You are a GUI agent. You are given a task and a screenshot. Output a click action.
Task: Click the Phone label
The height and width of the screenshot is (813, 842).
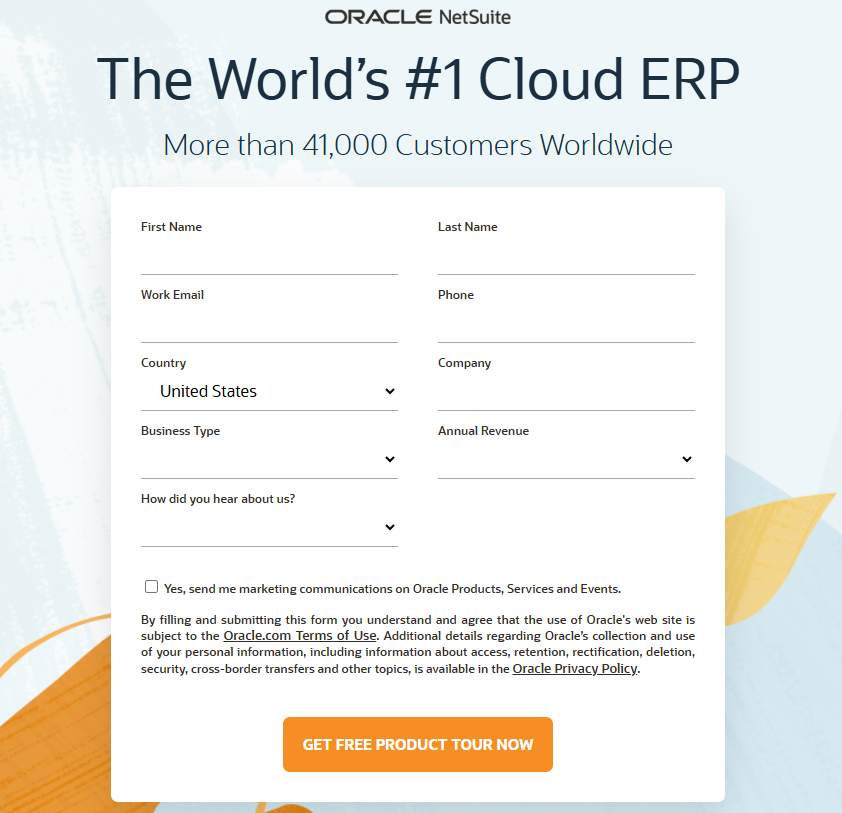coord(455,295)
